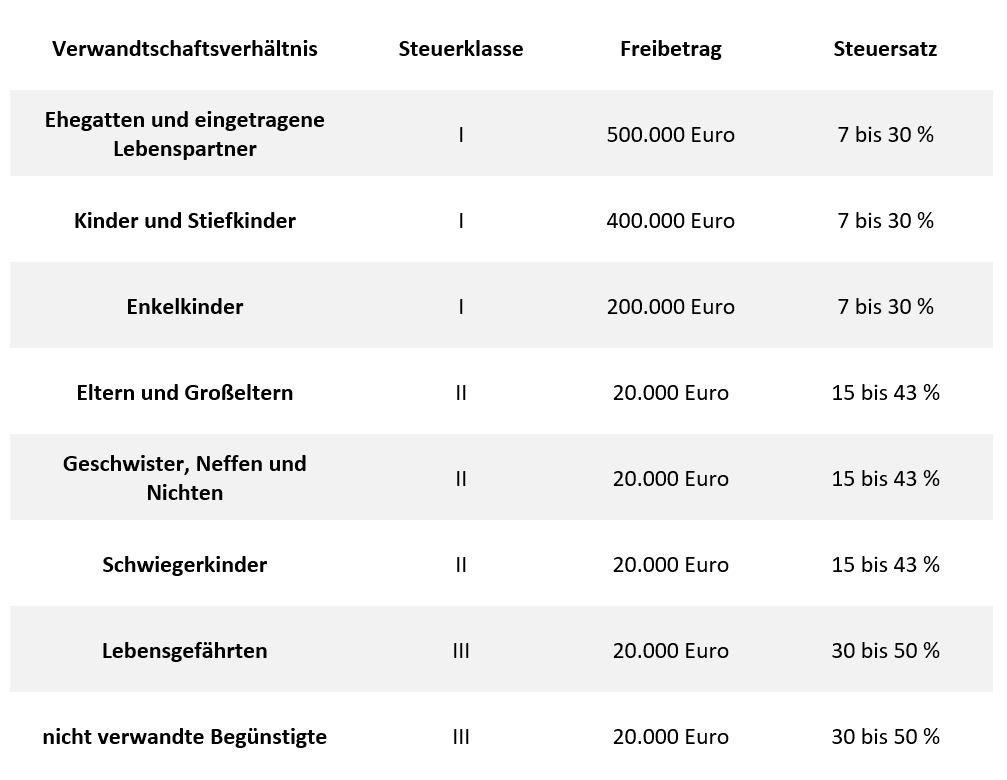Click the Freibetrag column header

pyautogui.click(x=670, y=49)
